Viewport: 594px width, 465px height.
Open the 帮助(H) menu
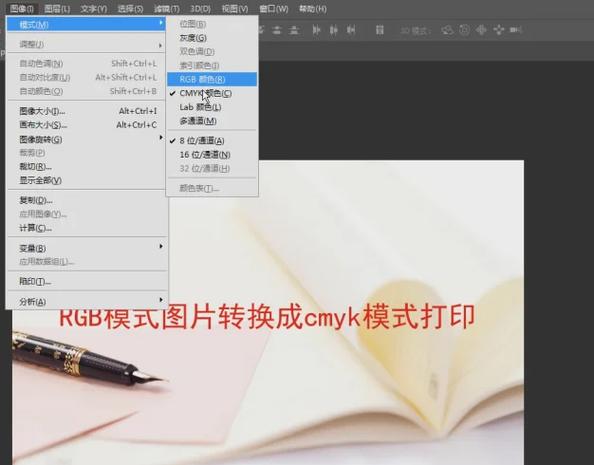[313, 9]
